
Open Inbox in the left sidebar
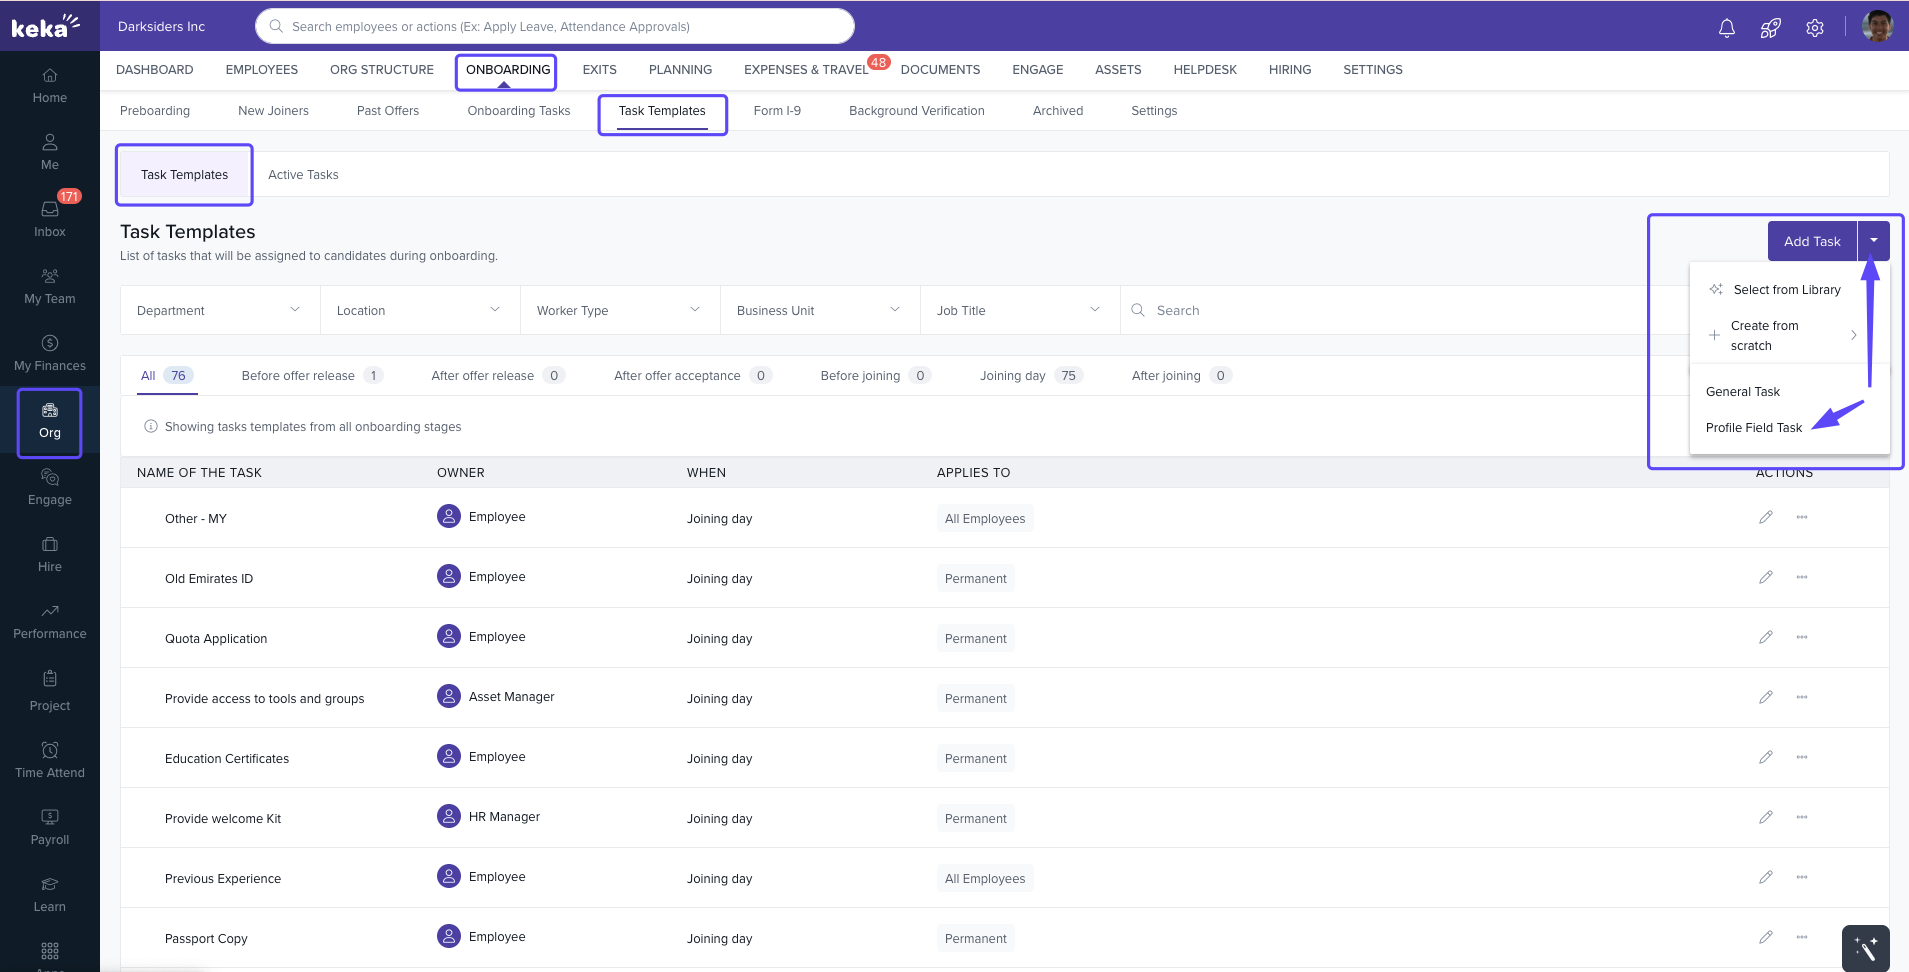click(50, 218)
